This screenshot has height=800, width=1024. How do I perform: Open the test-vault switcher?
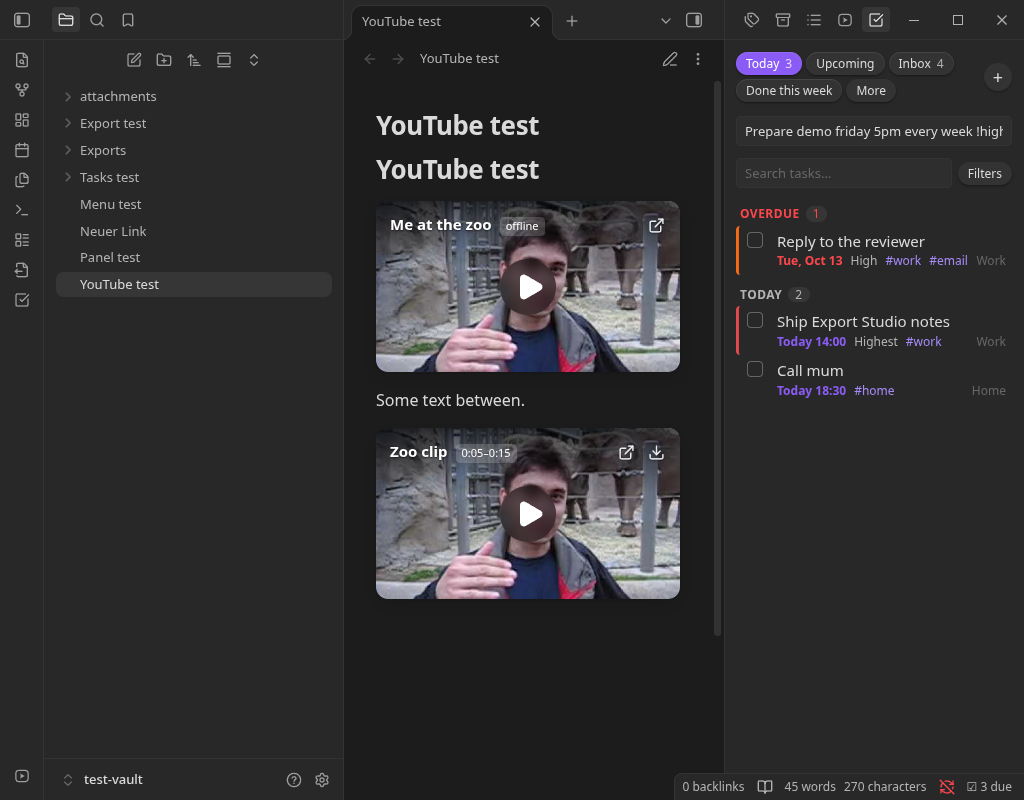[x=103, y=780]
